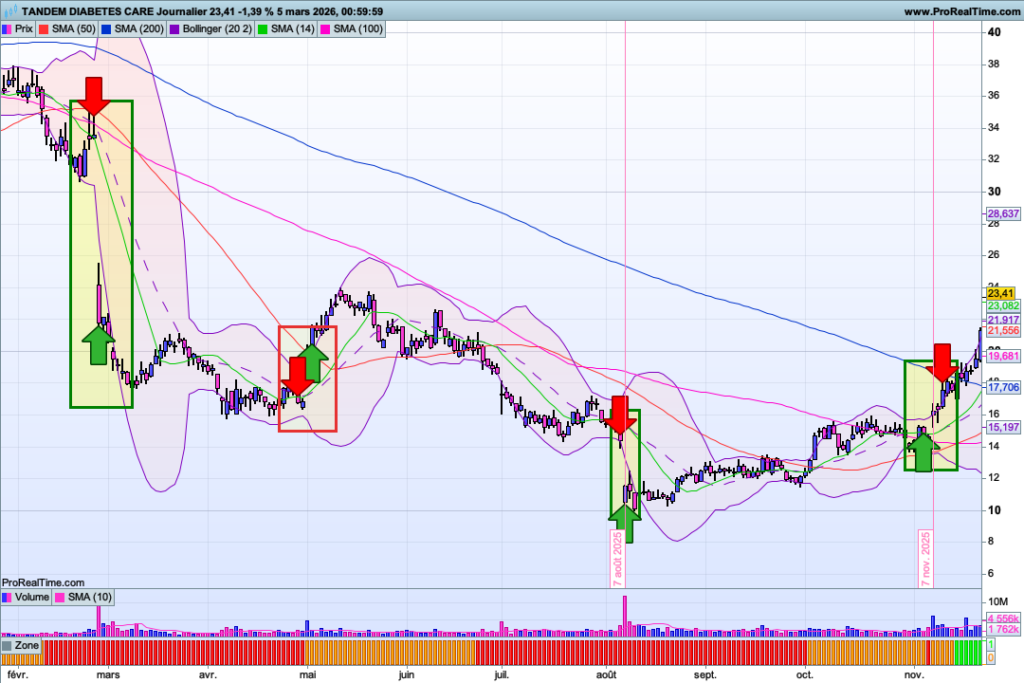Click the green up arrow in November box

coord(923,452)
